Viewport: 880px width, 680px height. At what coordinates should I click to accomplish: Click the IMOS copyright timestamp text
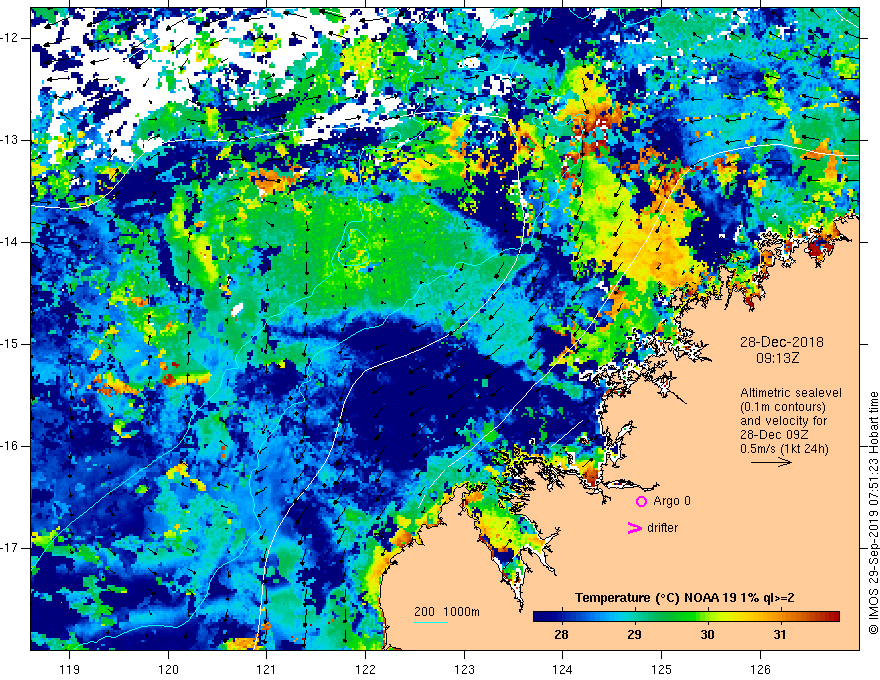873,513
